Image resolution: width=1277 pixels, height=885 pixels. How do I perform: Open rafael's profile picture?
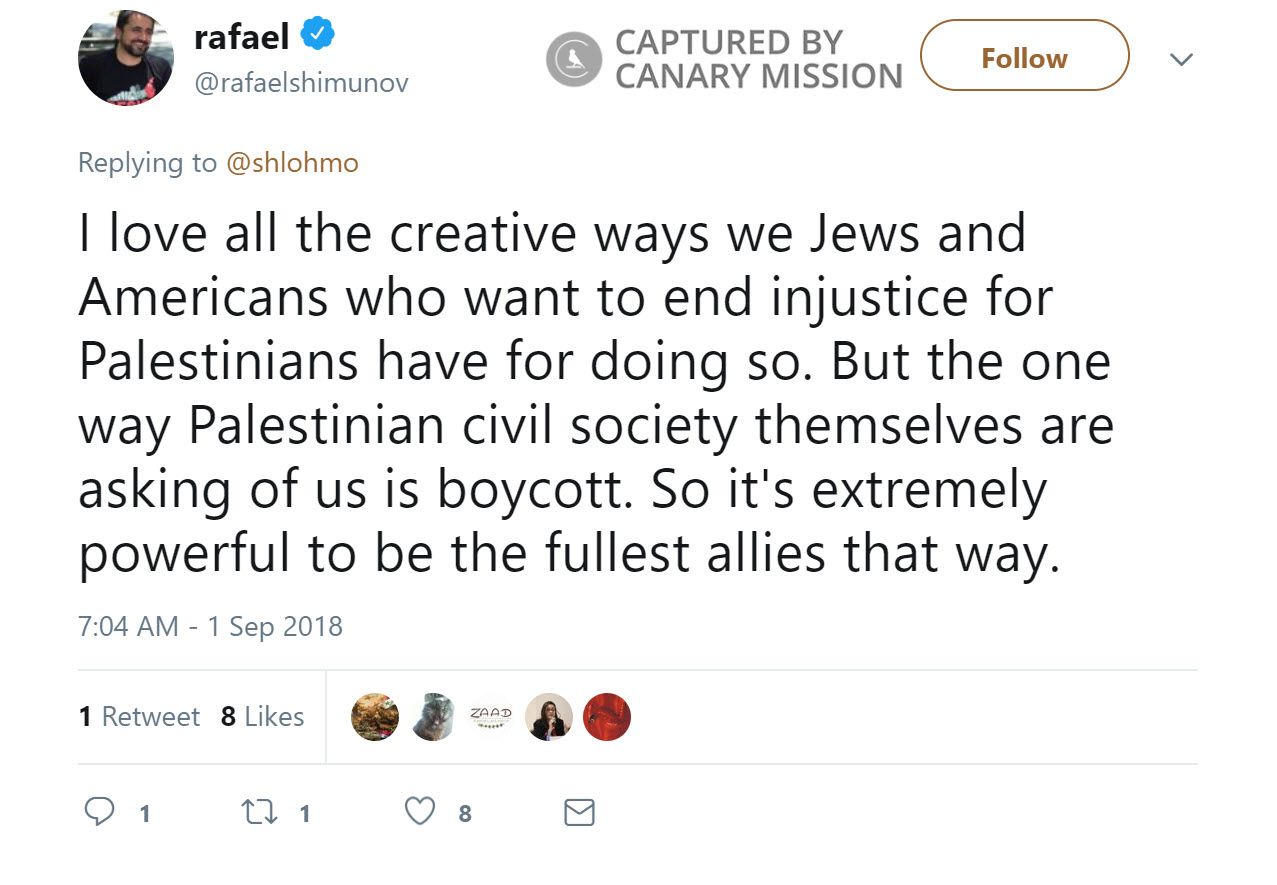coord(126,58)
